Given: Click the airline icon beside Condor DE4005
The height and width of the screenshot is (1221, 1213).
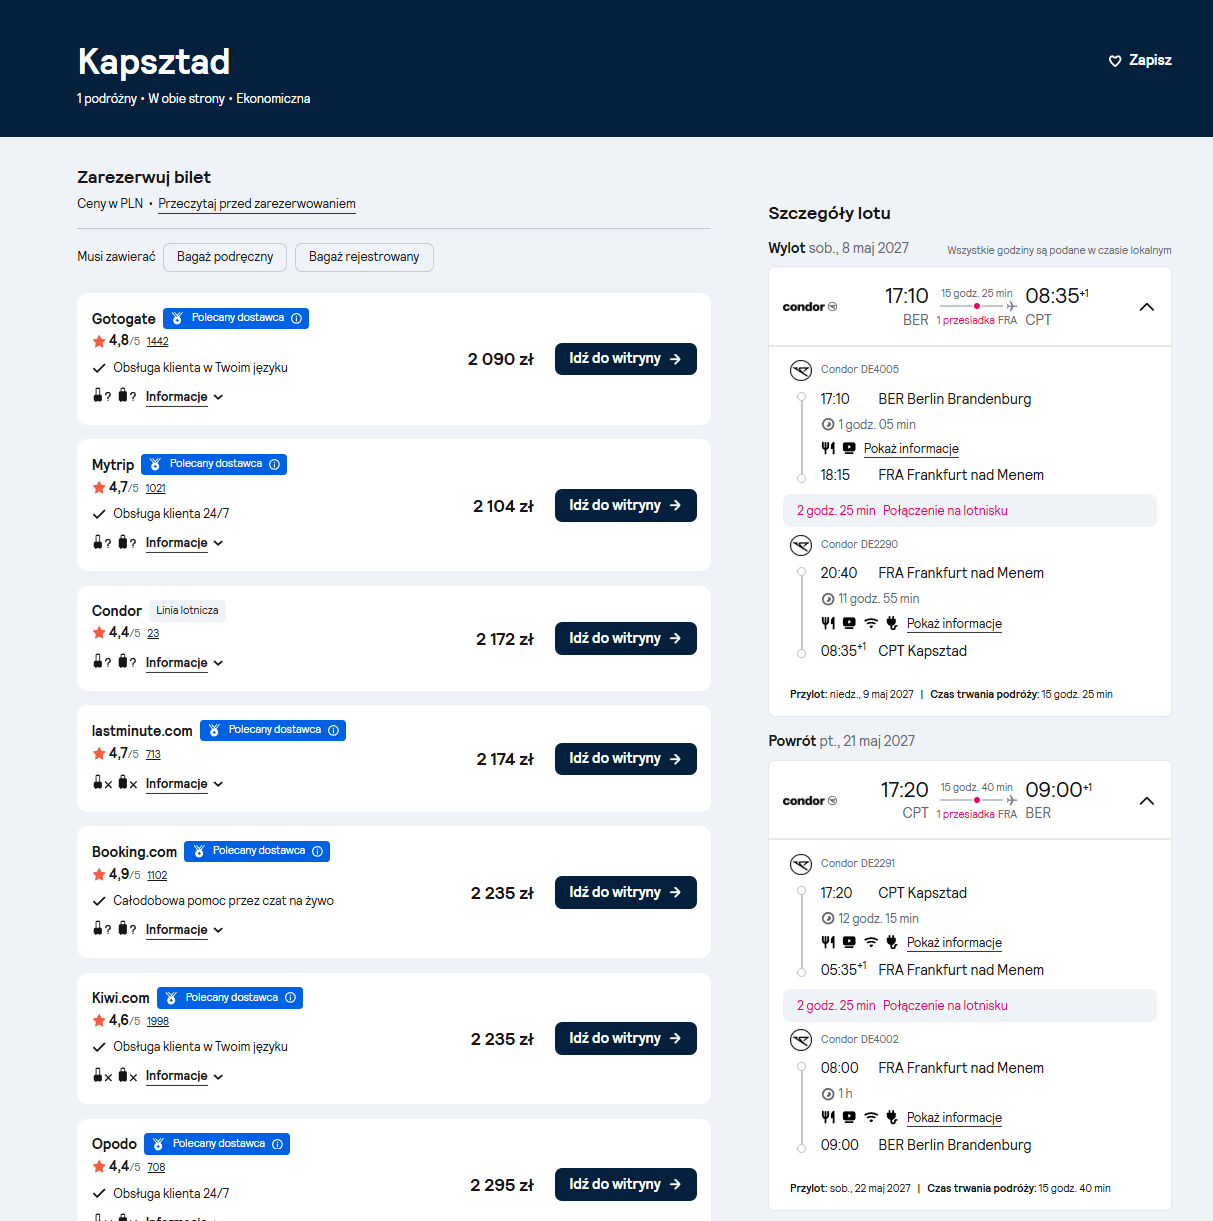Looking at the screenshot, I should click(x=801, y=371).
